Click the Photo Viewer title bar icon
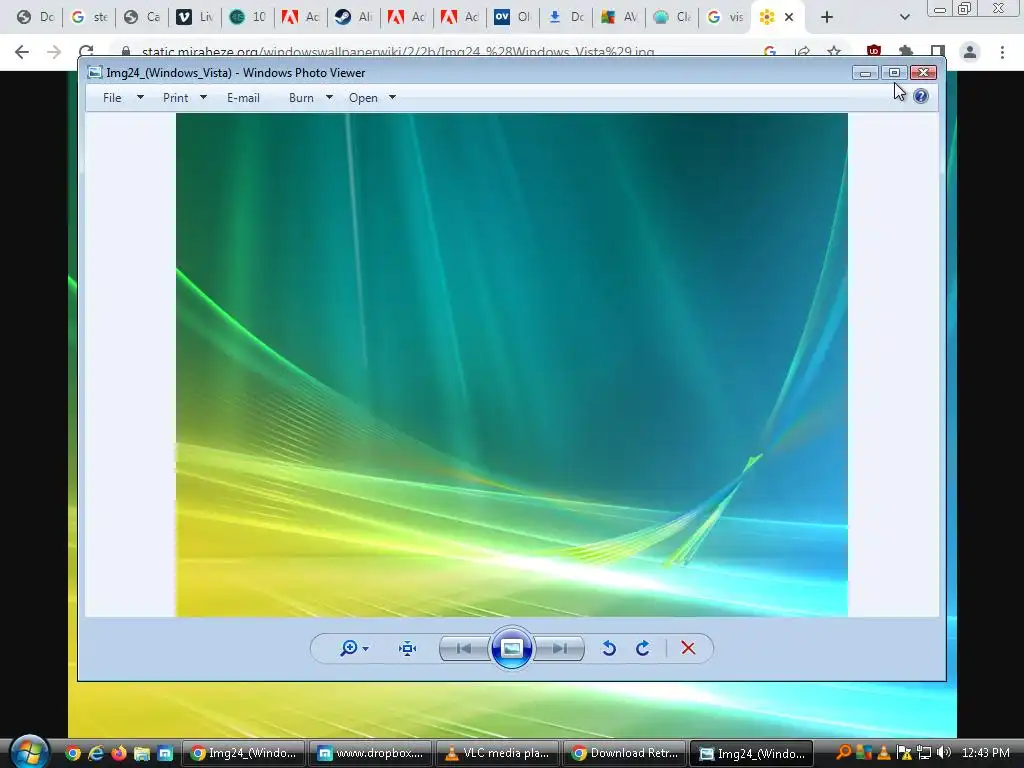 click(x=95, y=72)
